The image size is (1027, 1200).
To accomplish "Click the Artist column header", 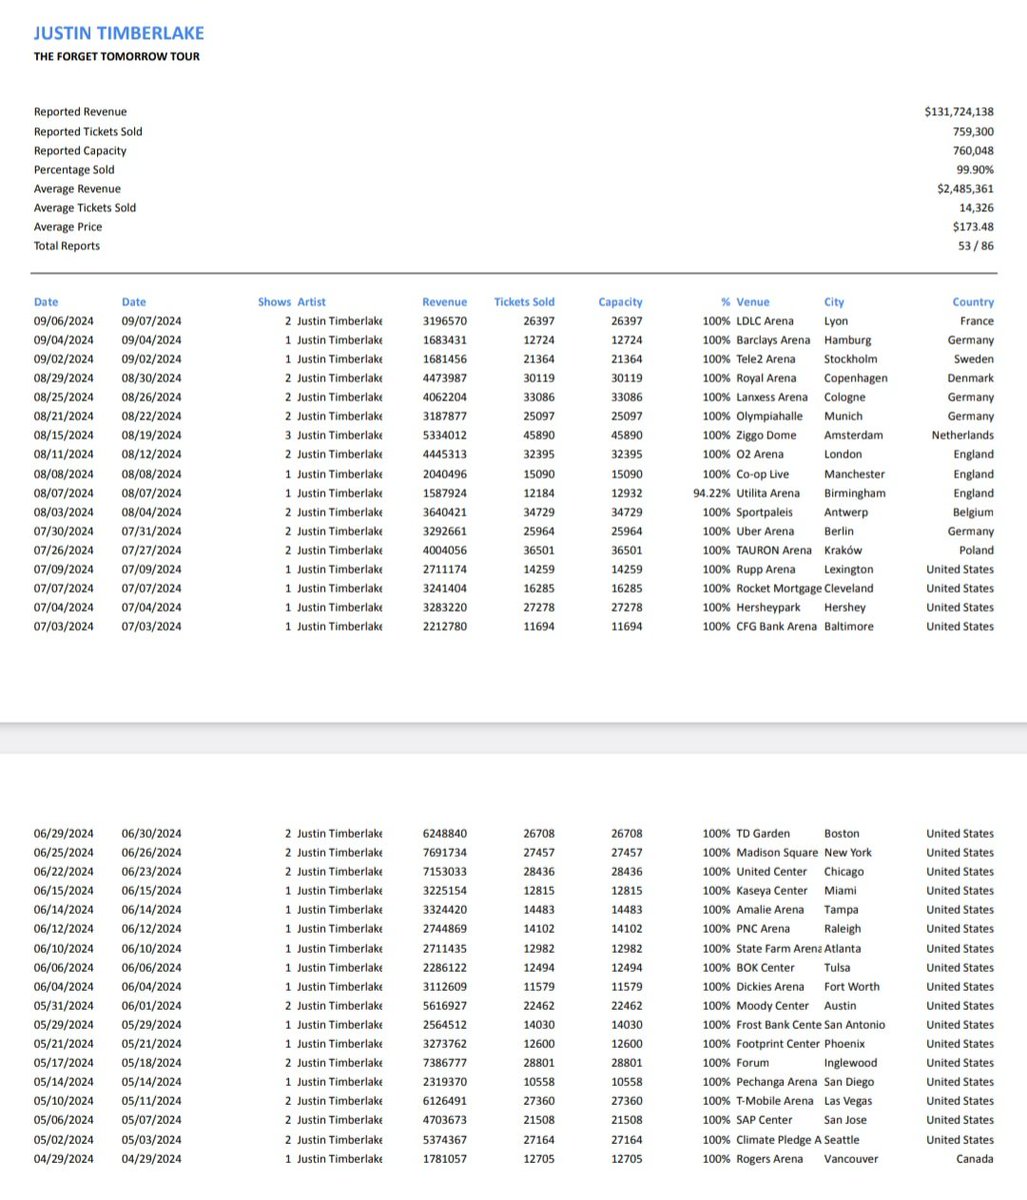I will (x=311, y=302).
